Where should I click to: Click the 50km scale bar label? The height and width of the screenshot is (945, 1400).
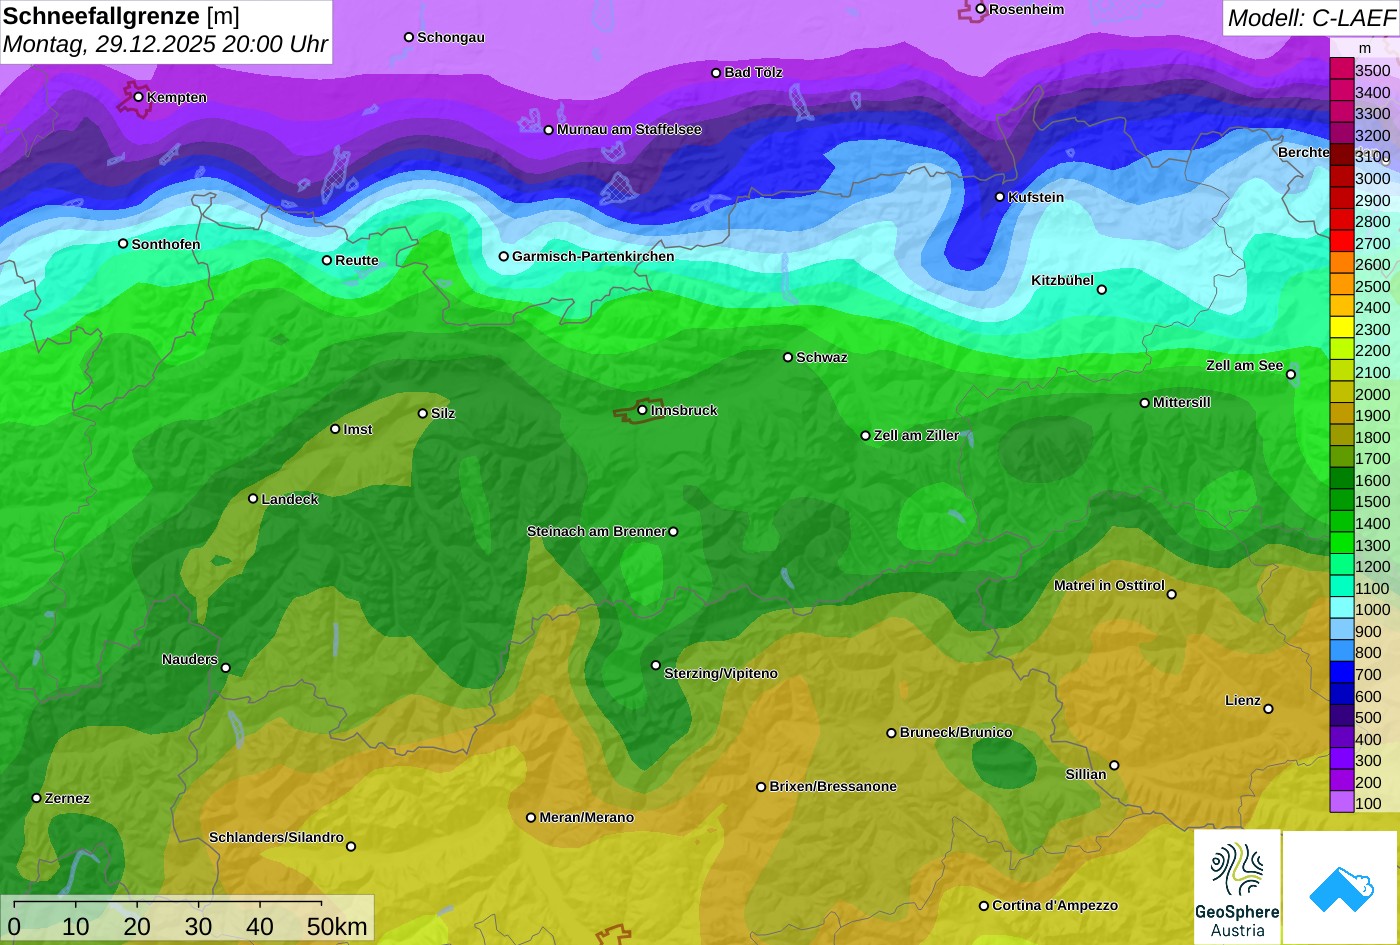[x=337, y=927]
